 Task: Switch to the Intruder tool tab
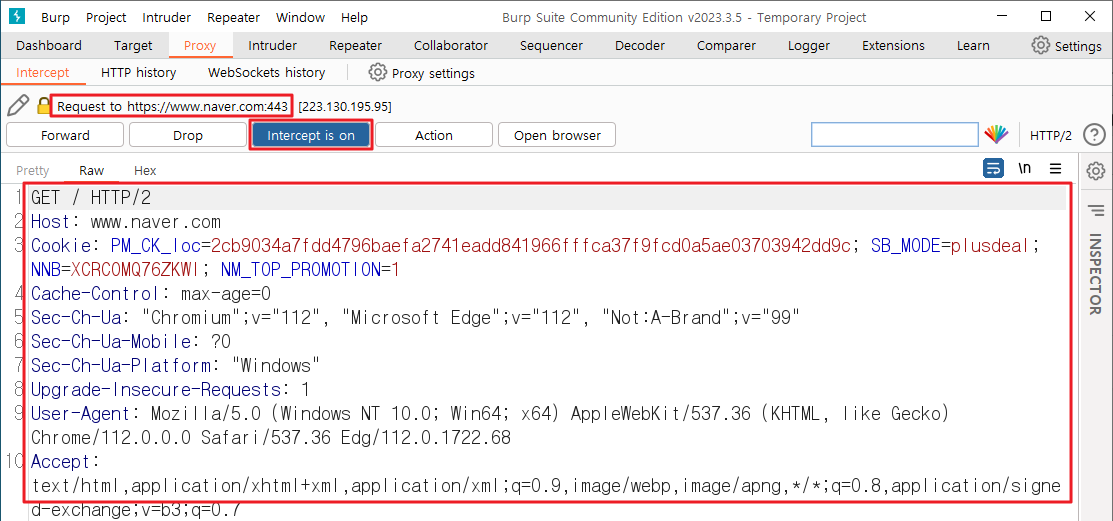pyautogui.click(x=272, y=45)
